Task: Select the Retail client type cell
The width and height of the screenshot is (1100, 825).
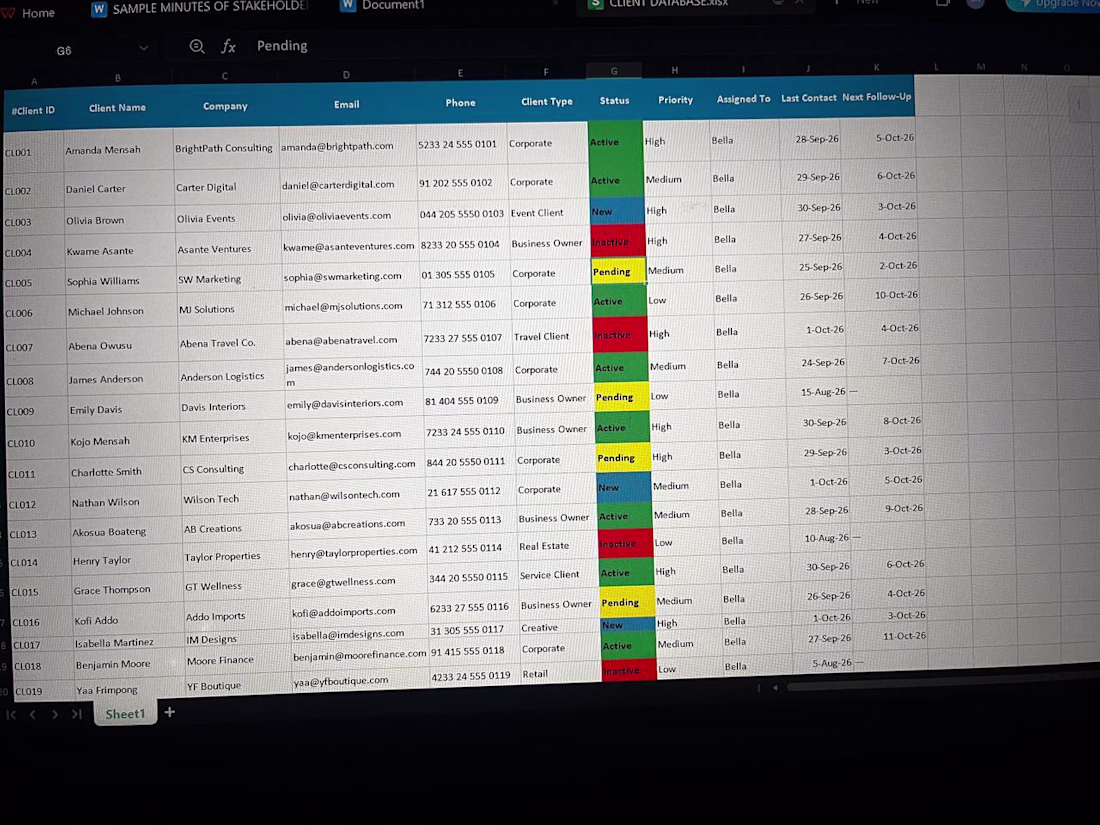Action: coord(561,673)
